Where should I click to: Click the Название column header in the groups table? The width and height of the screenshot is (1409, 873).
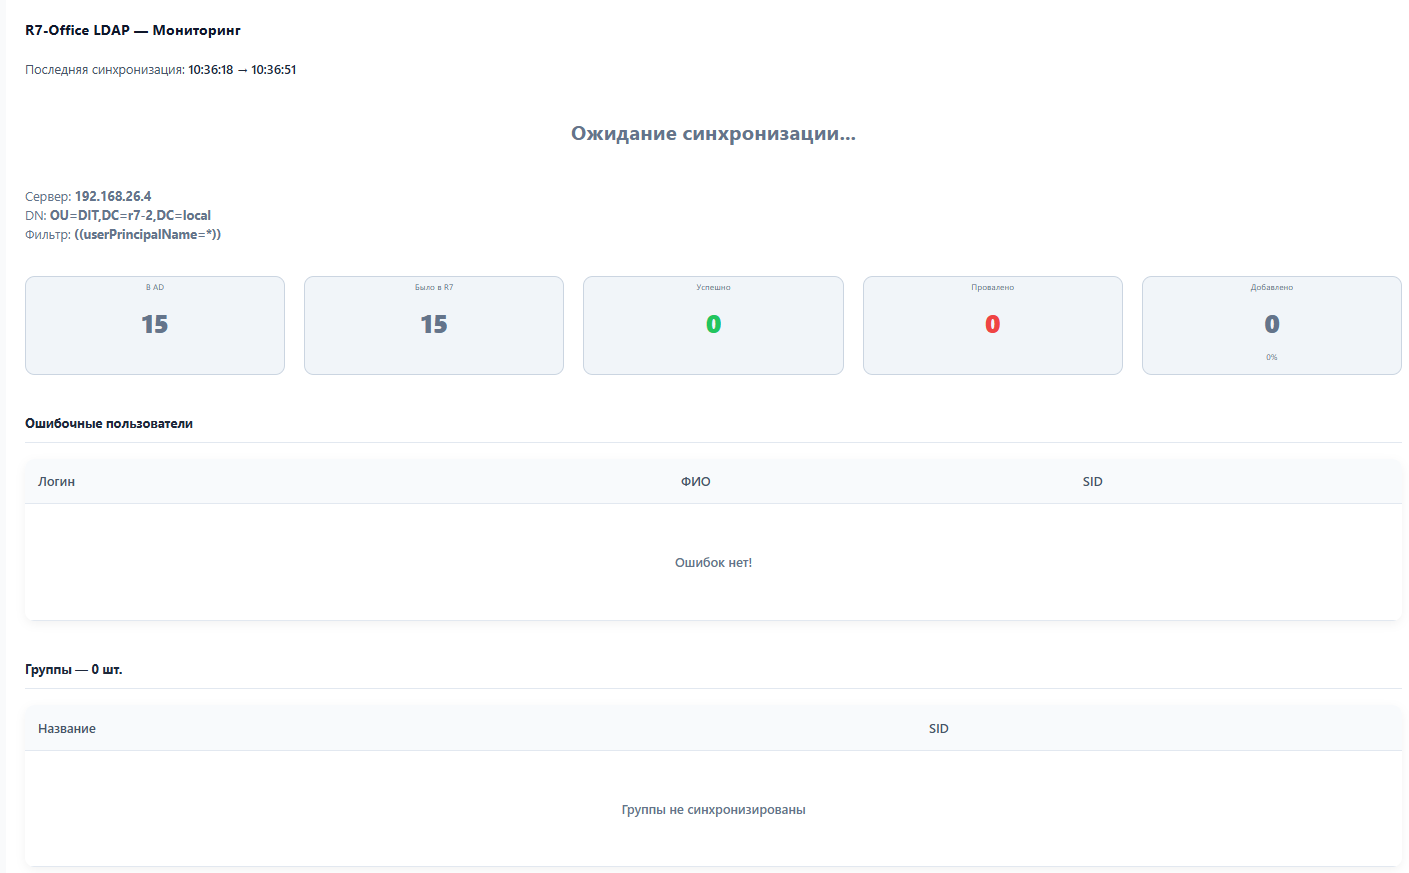[67, 729]
